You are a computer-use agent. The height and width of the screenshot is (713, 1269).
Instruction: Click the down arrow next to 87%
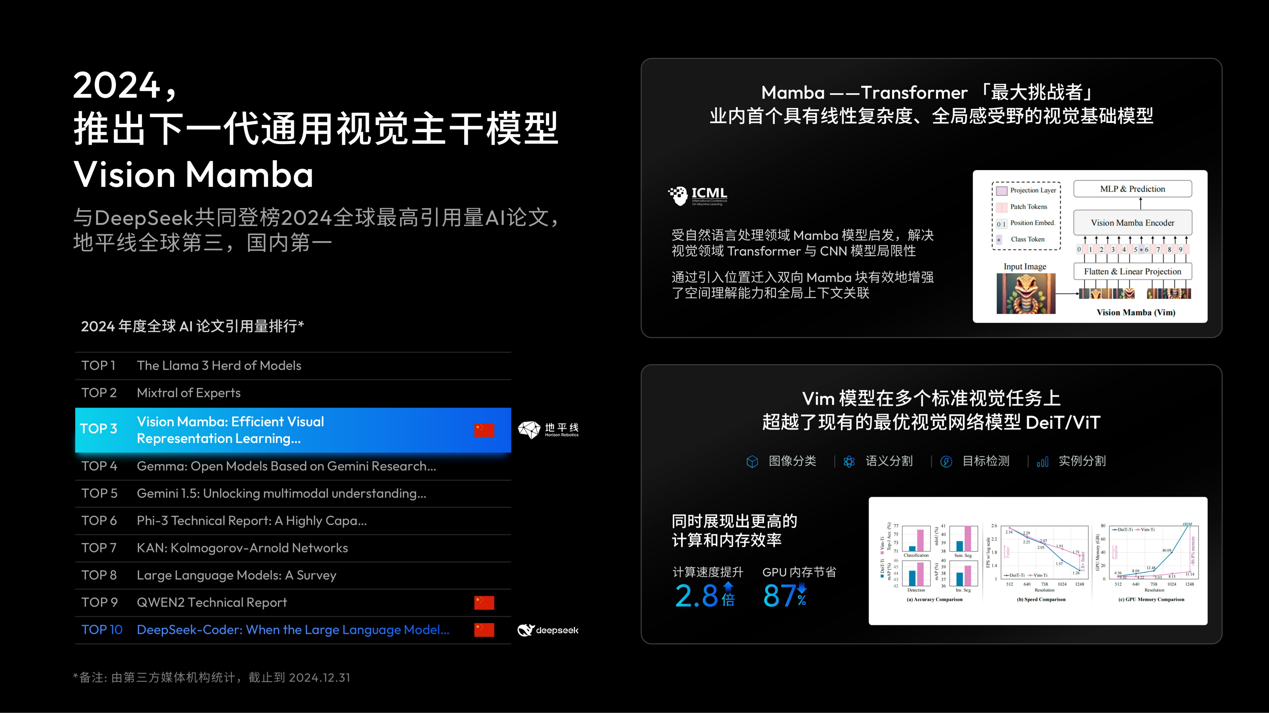(801, 590)
